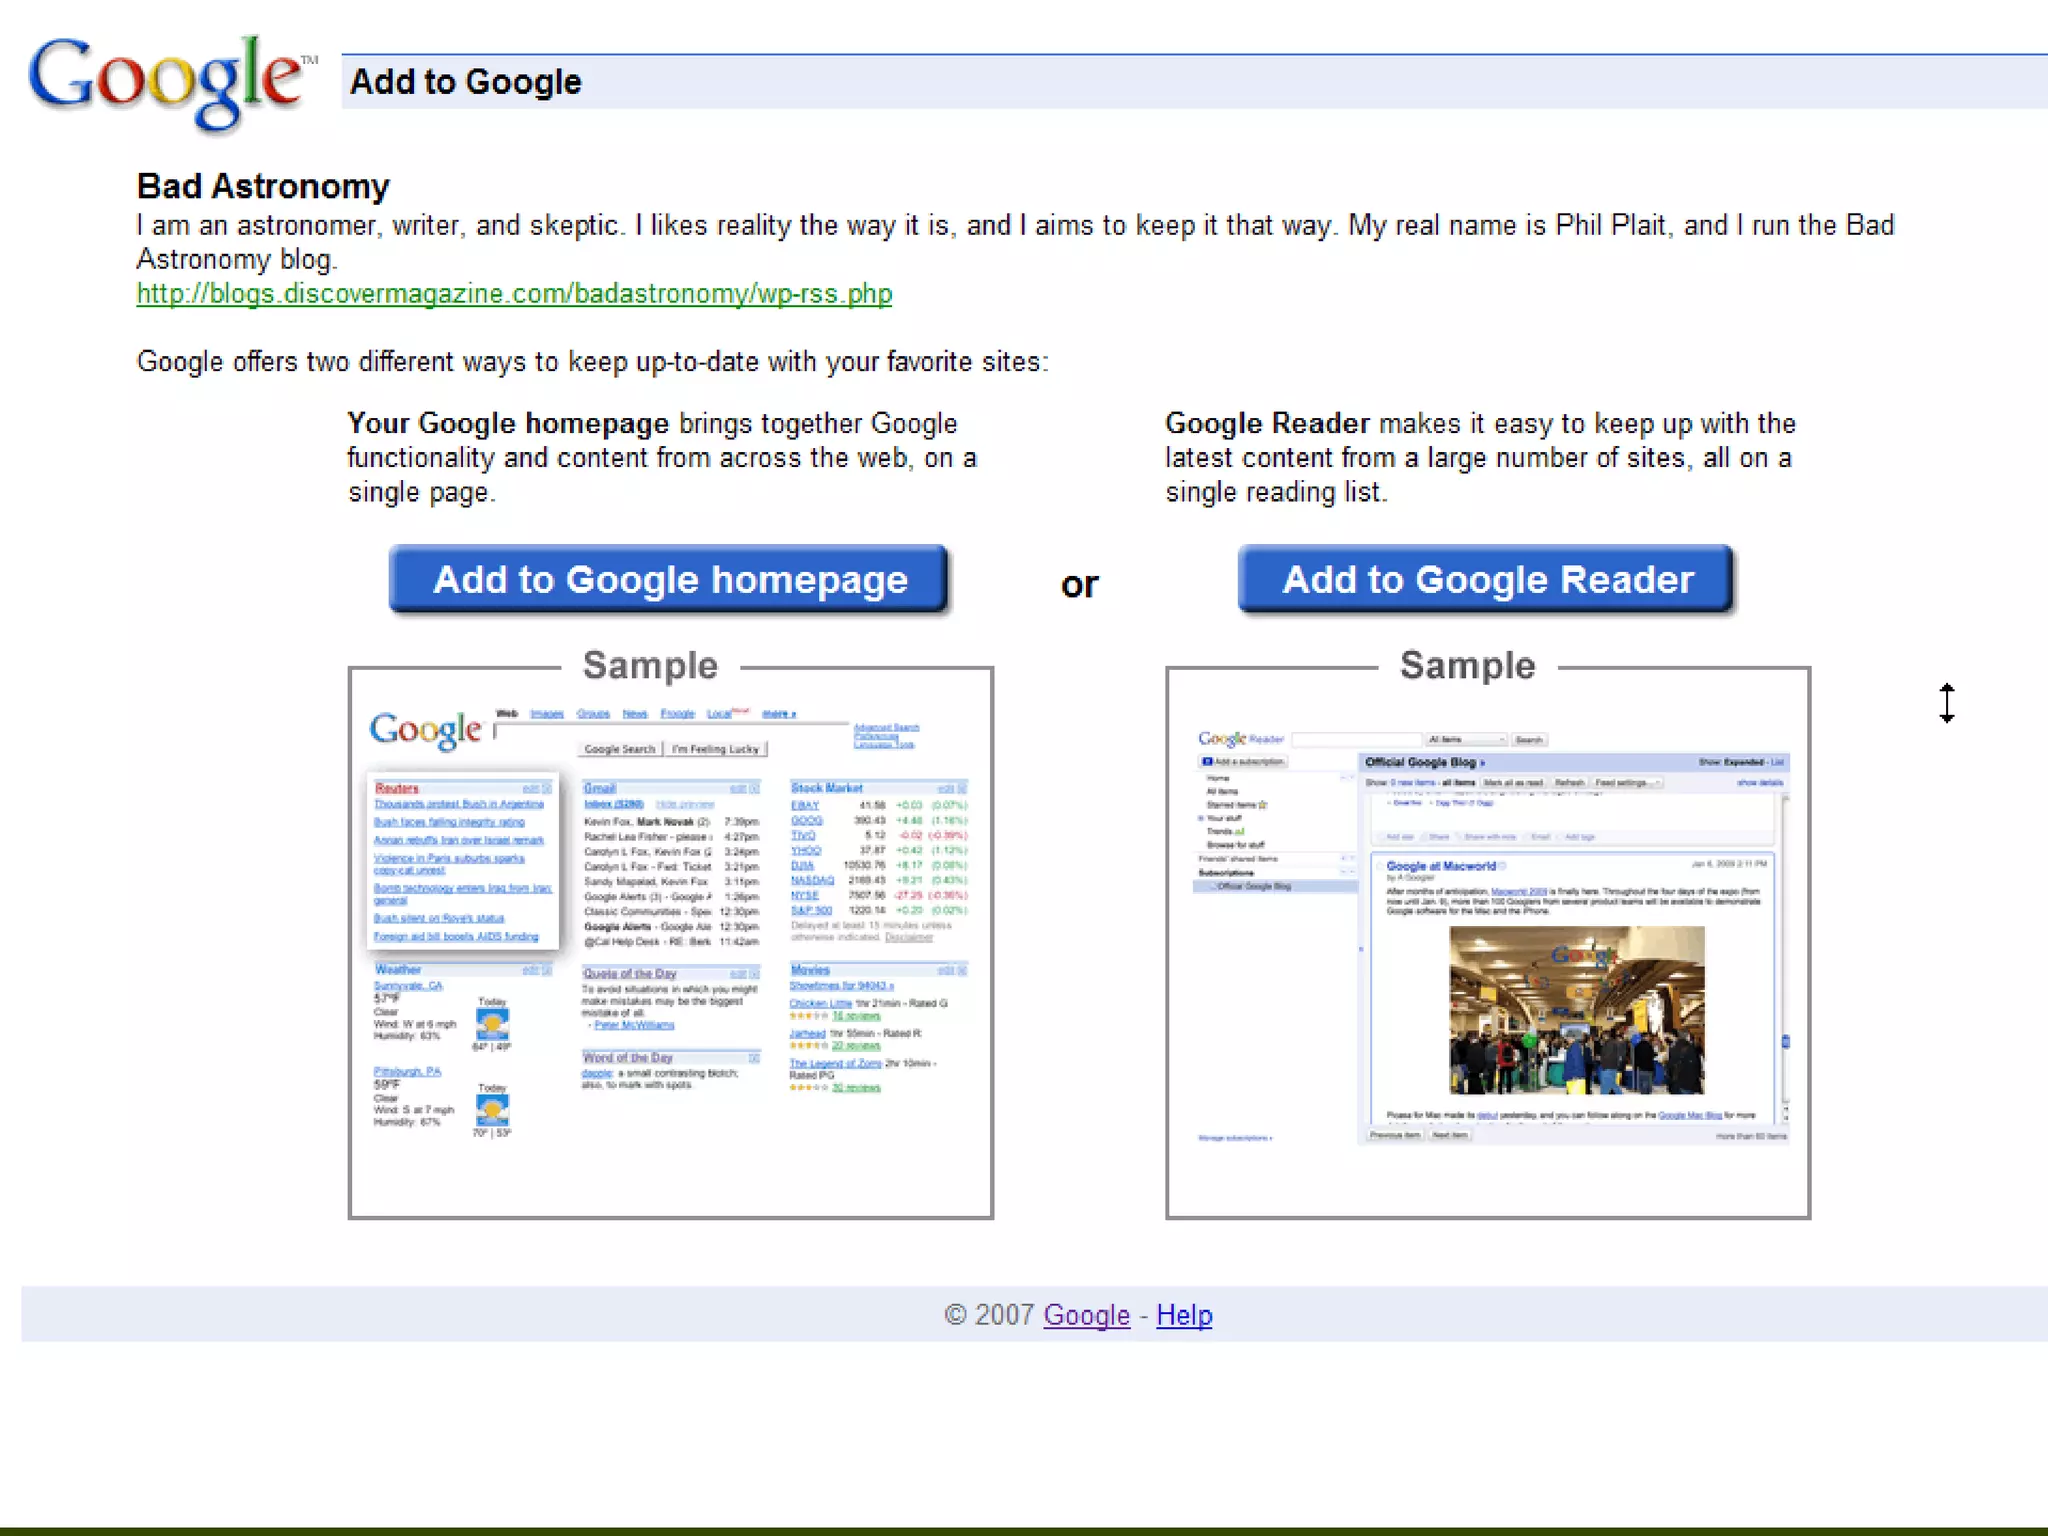Click the Bad Astronomy feed title heading
This screenshot has height=1536, width=2048.
point(263,186)
